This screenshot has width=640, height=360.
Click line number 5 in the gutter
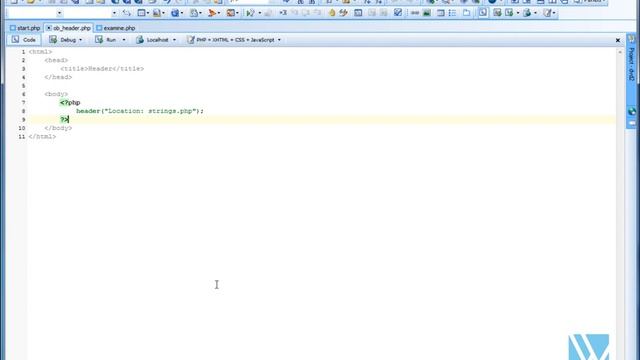pyautogui.click(x=23, y=86)
